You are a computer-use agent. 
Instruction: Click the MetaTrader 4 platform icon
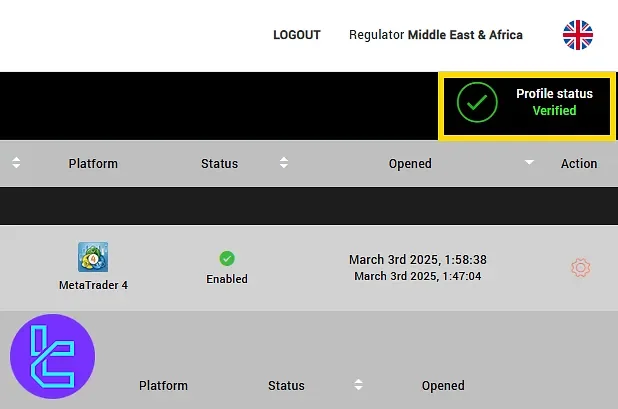(x=93, y=257)
